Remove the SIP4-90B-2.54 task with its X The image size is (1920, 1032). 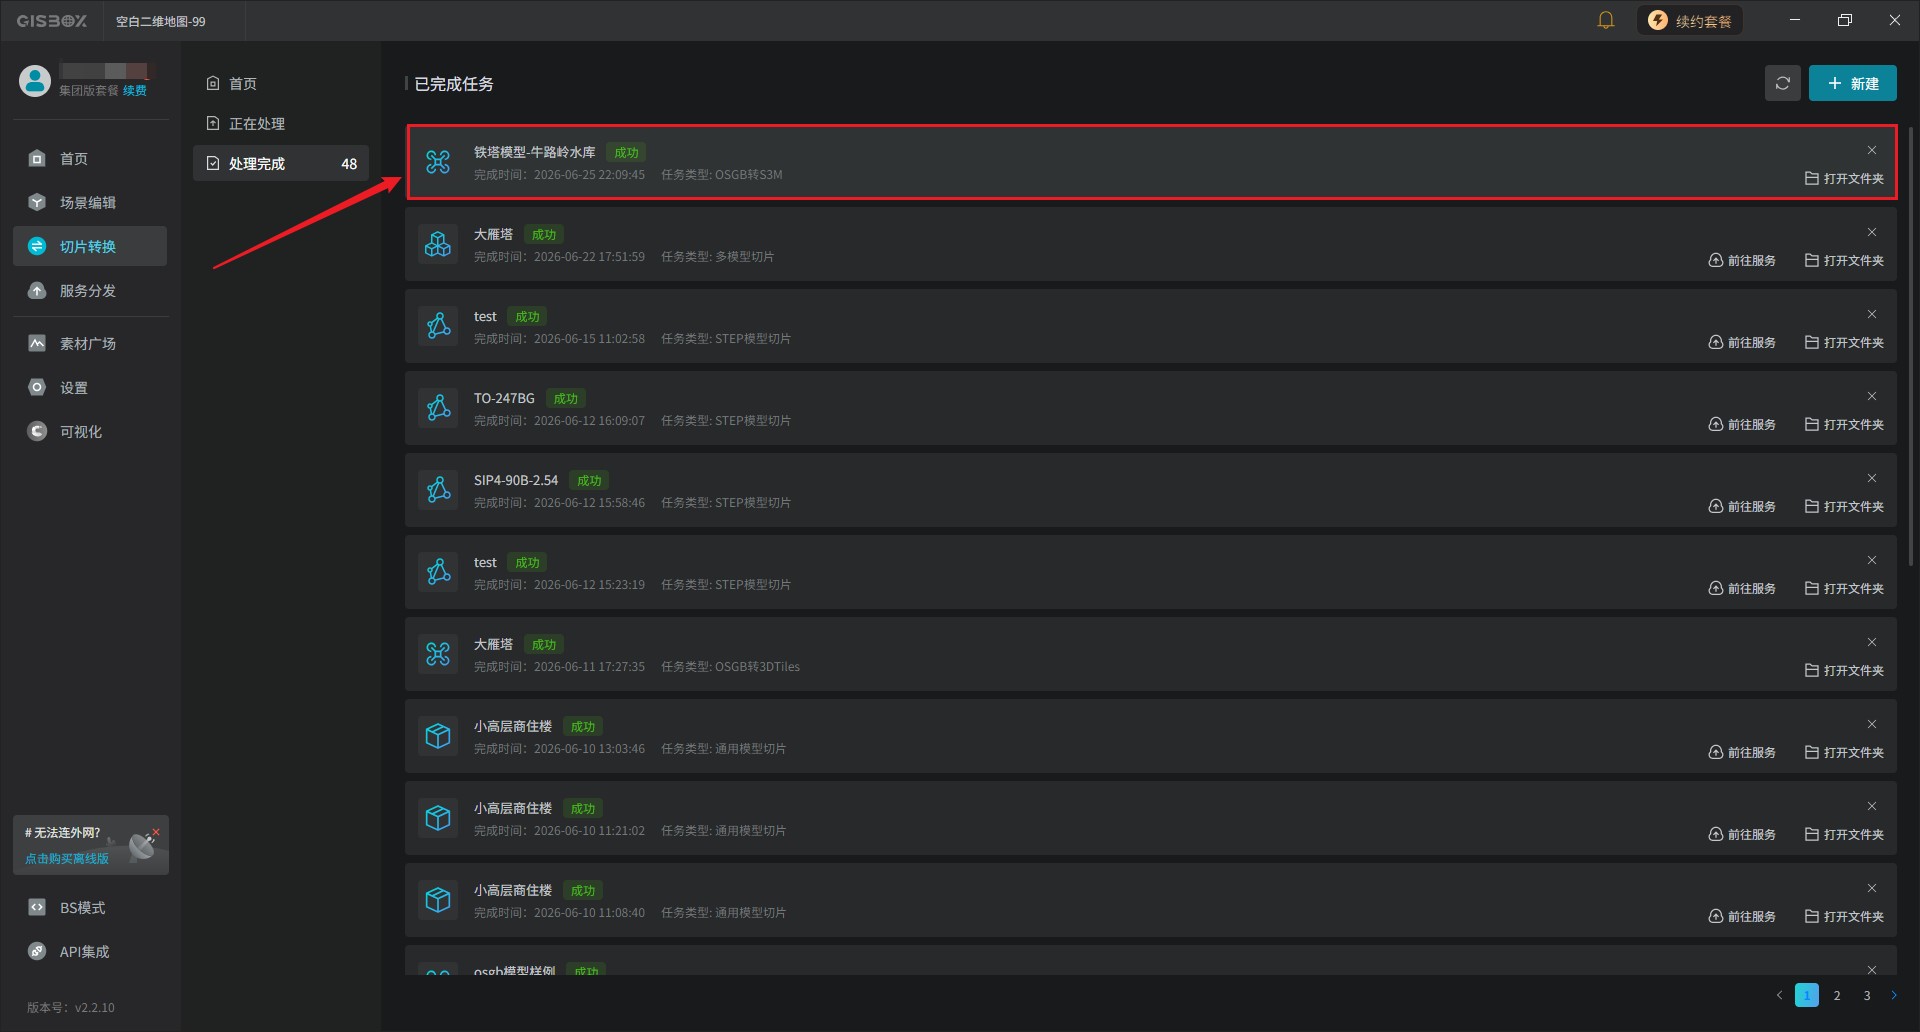coord(1872,478)
